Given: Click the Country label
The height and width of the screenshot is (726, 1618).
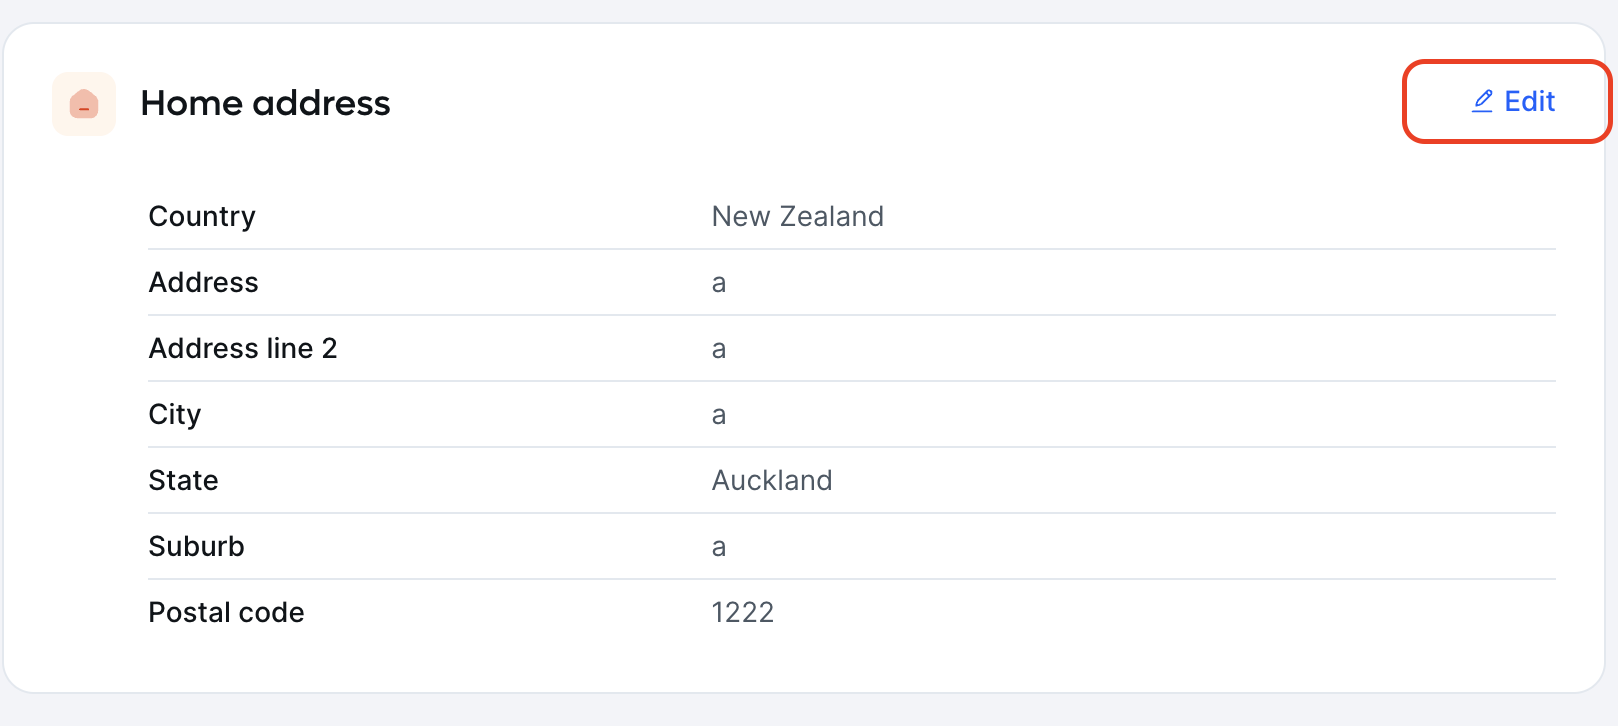Looking at the screenshot, I should (x=202, y=216).
